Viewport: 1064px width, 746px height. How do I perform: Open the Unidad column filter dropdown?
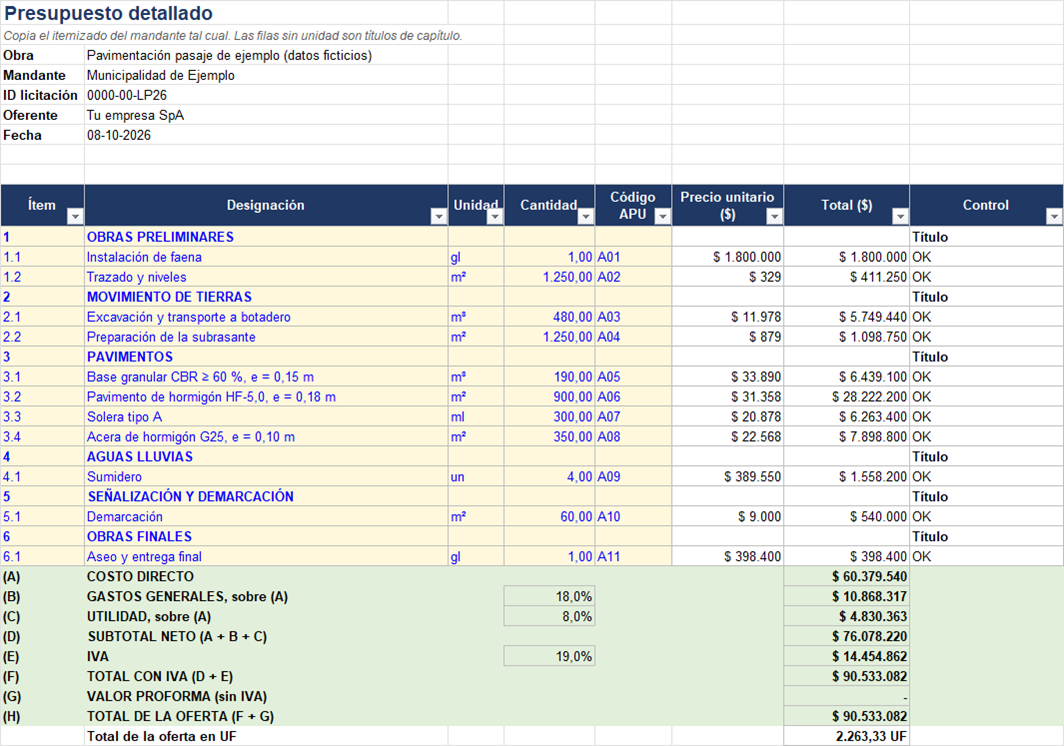pyautogui.click(x=495, y=216)
